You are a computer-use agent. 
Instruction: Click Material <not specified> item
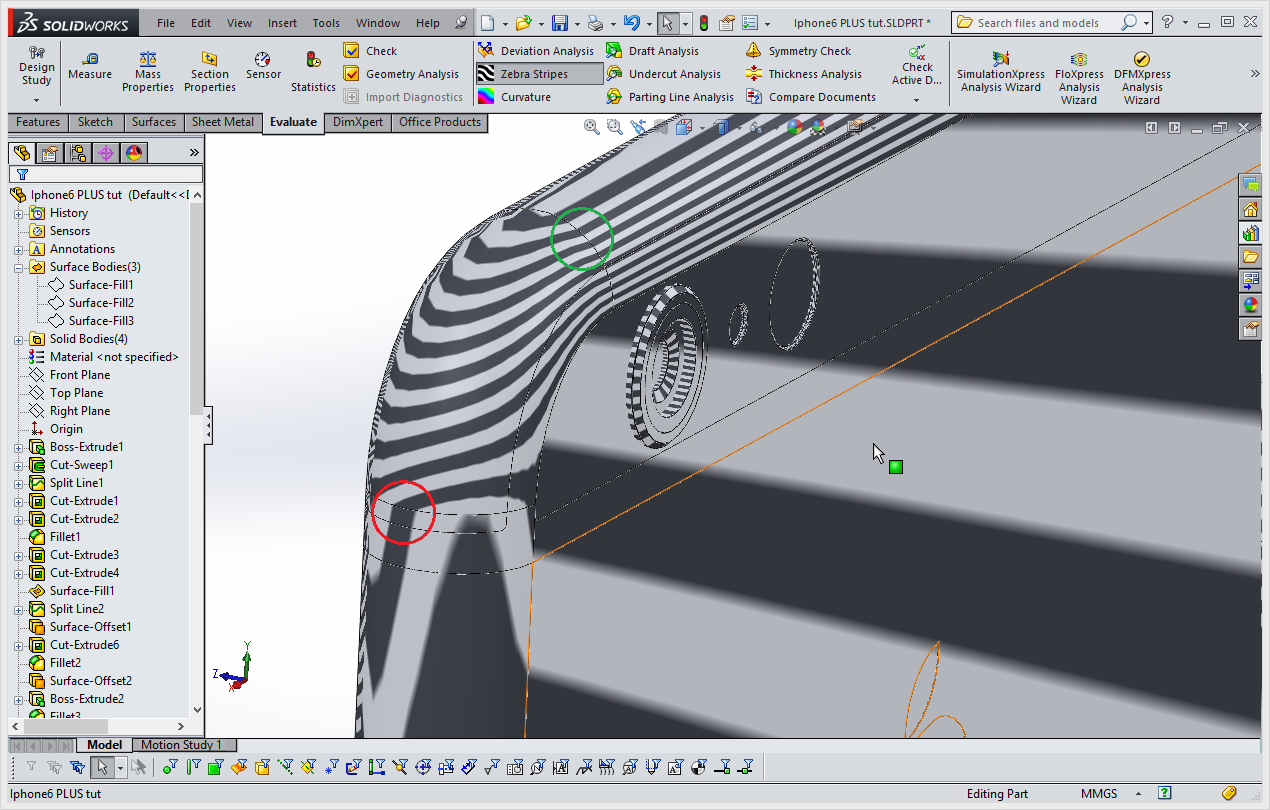coord(104,357)
